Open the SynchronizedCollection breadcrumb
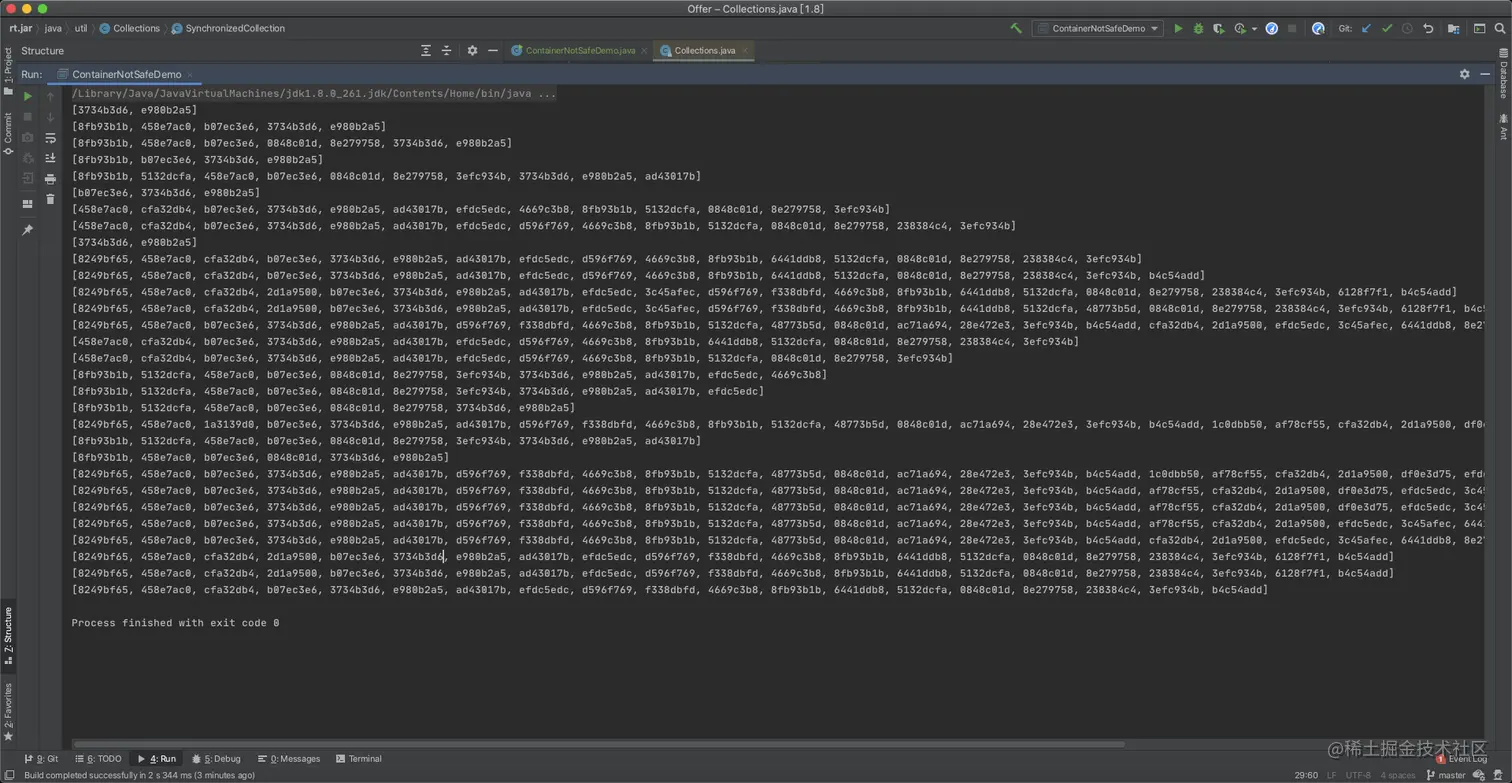 pos(228,29)
